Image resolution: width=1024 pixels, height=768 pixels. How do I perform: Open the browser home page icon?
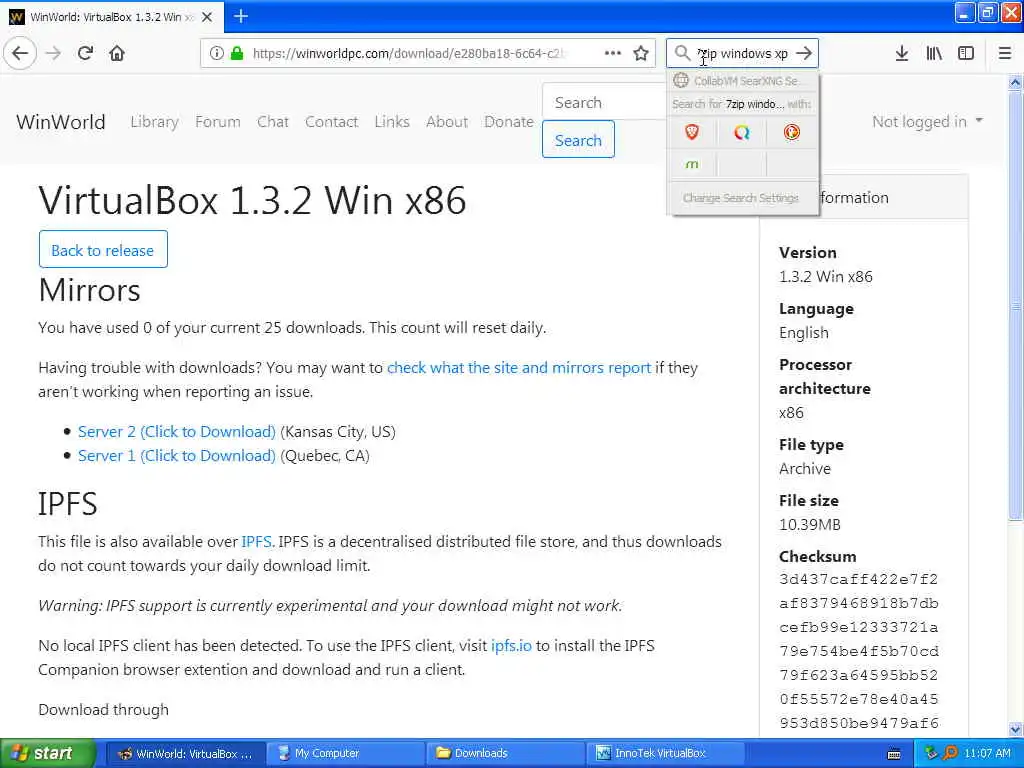(x=117, y=53)
